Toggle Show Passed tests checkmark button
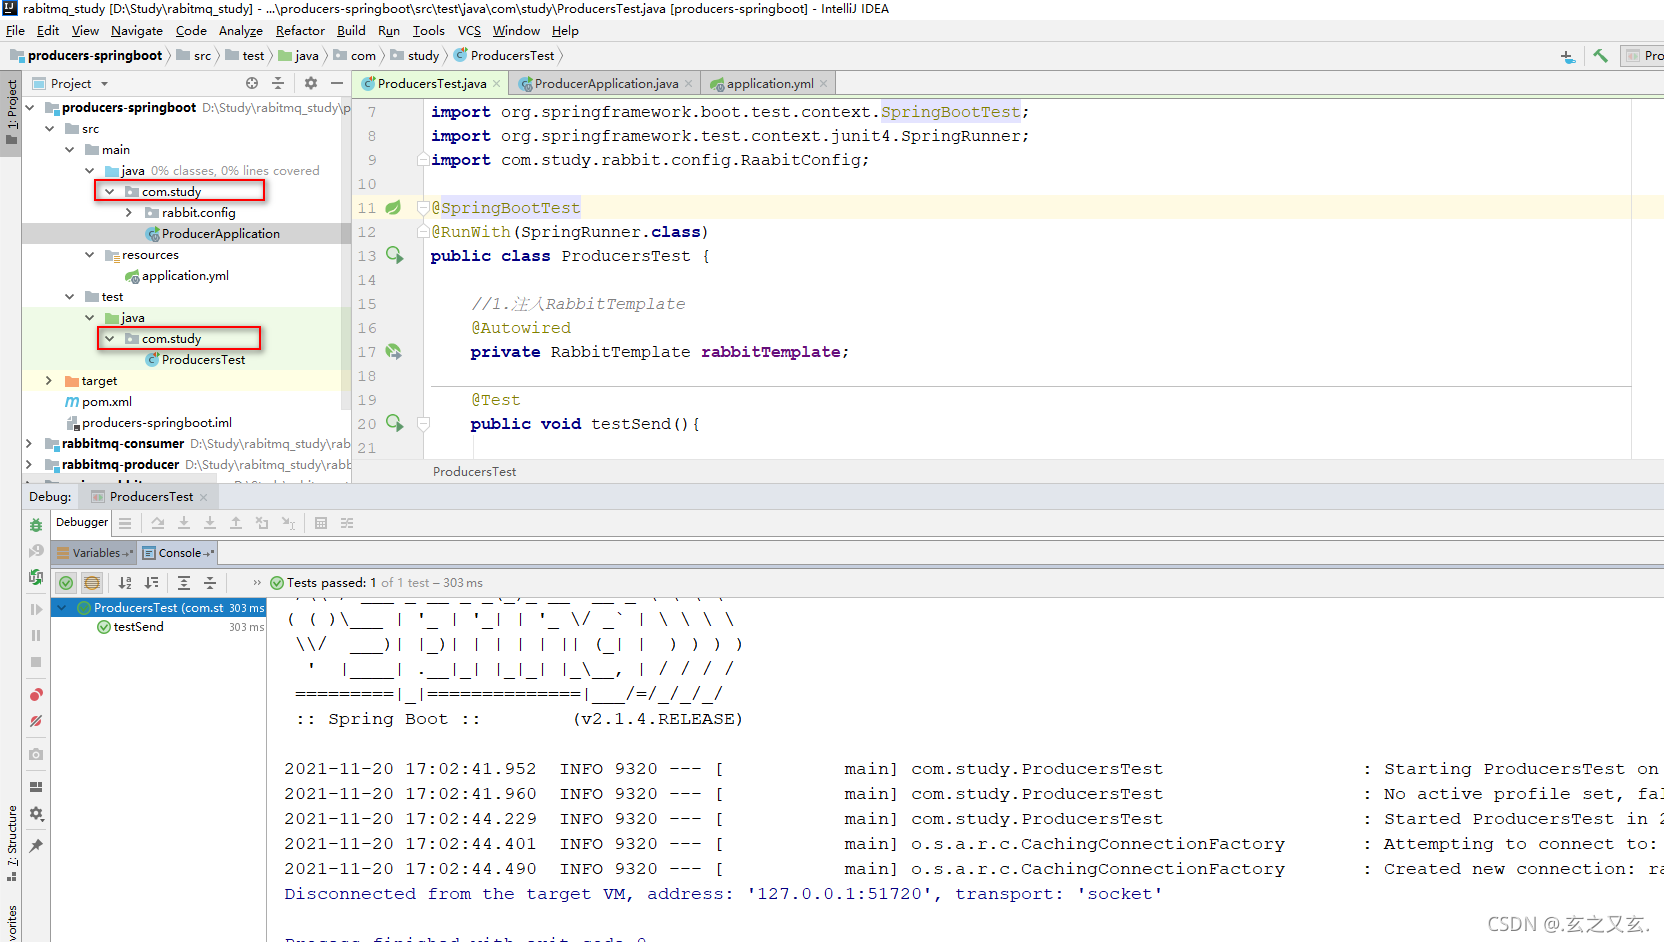 pyautogui.click(x=66, y=583)
